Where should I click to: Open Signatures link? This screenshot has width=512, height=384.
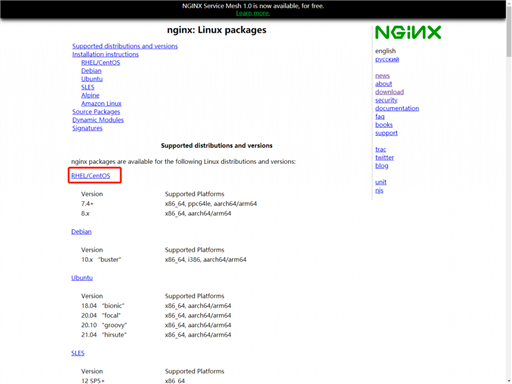pos(87,128)
